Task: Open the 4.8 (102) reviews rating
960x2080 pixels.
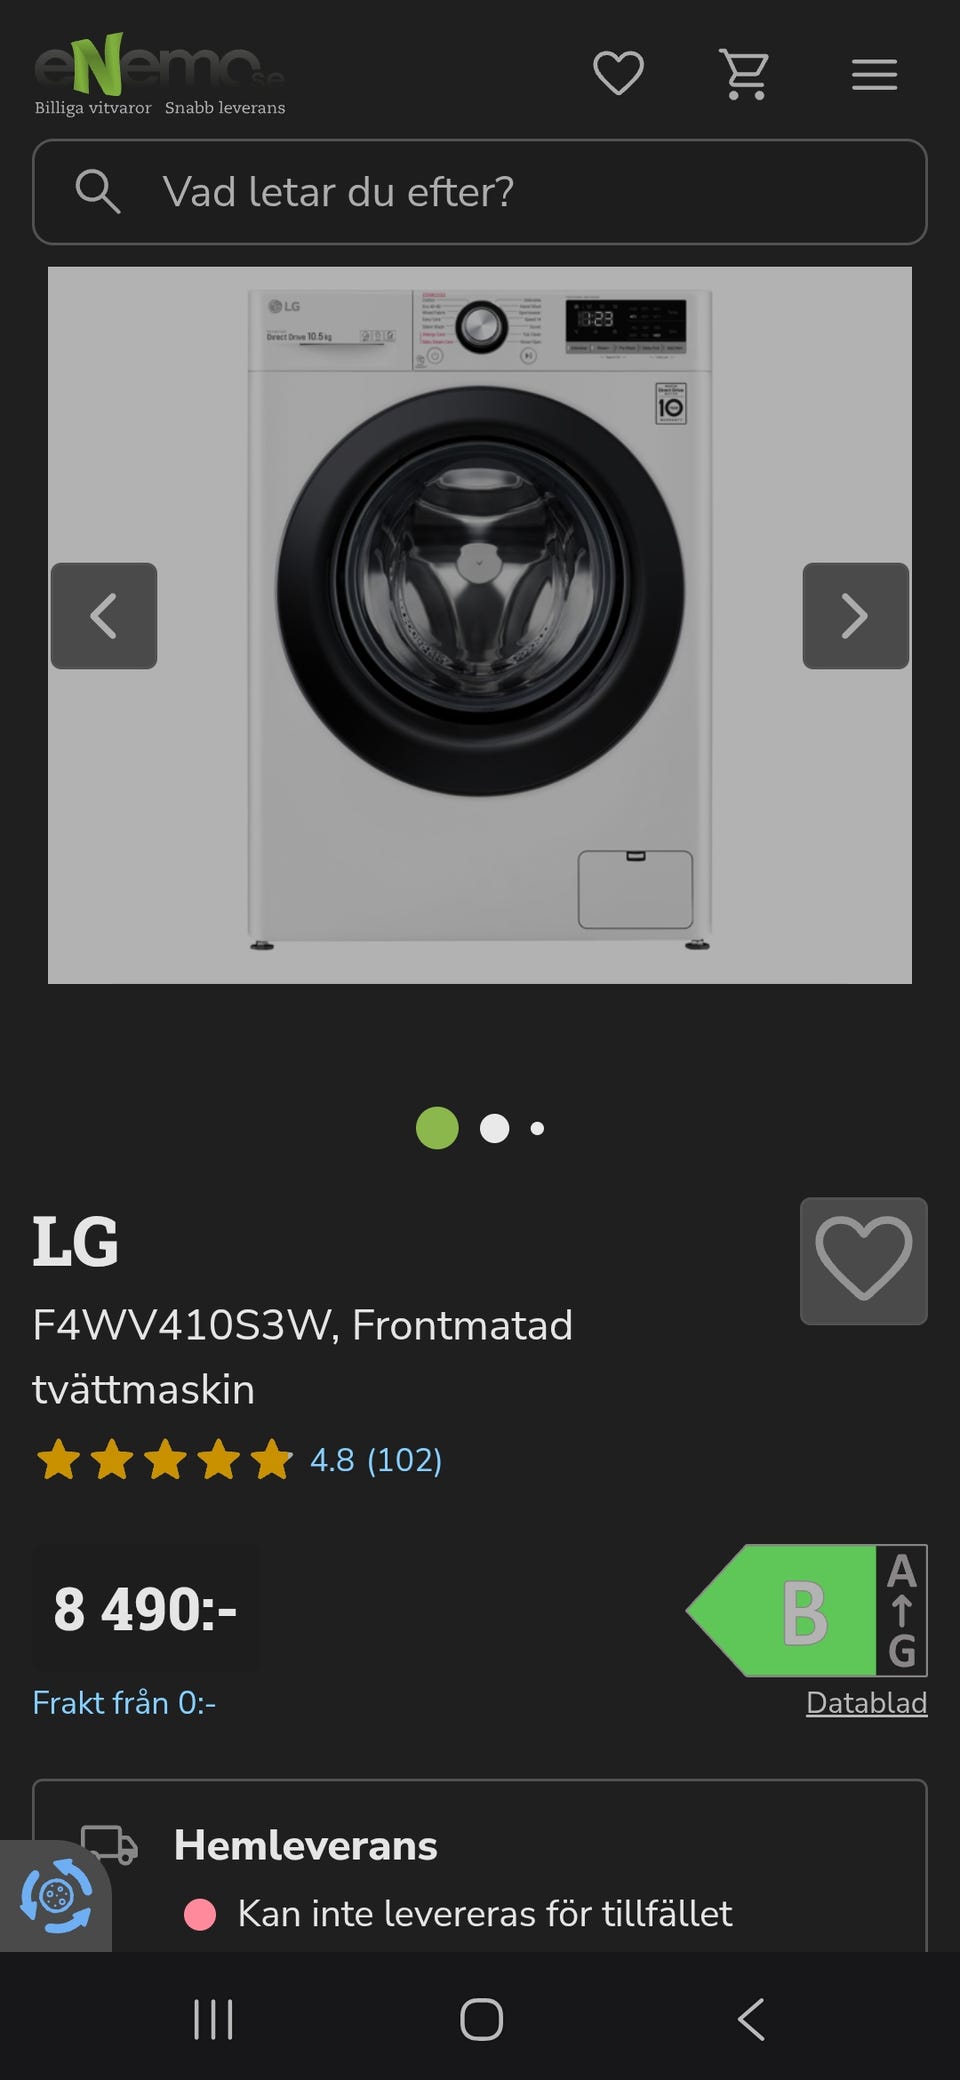Action: point(375,1460)
